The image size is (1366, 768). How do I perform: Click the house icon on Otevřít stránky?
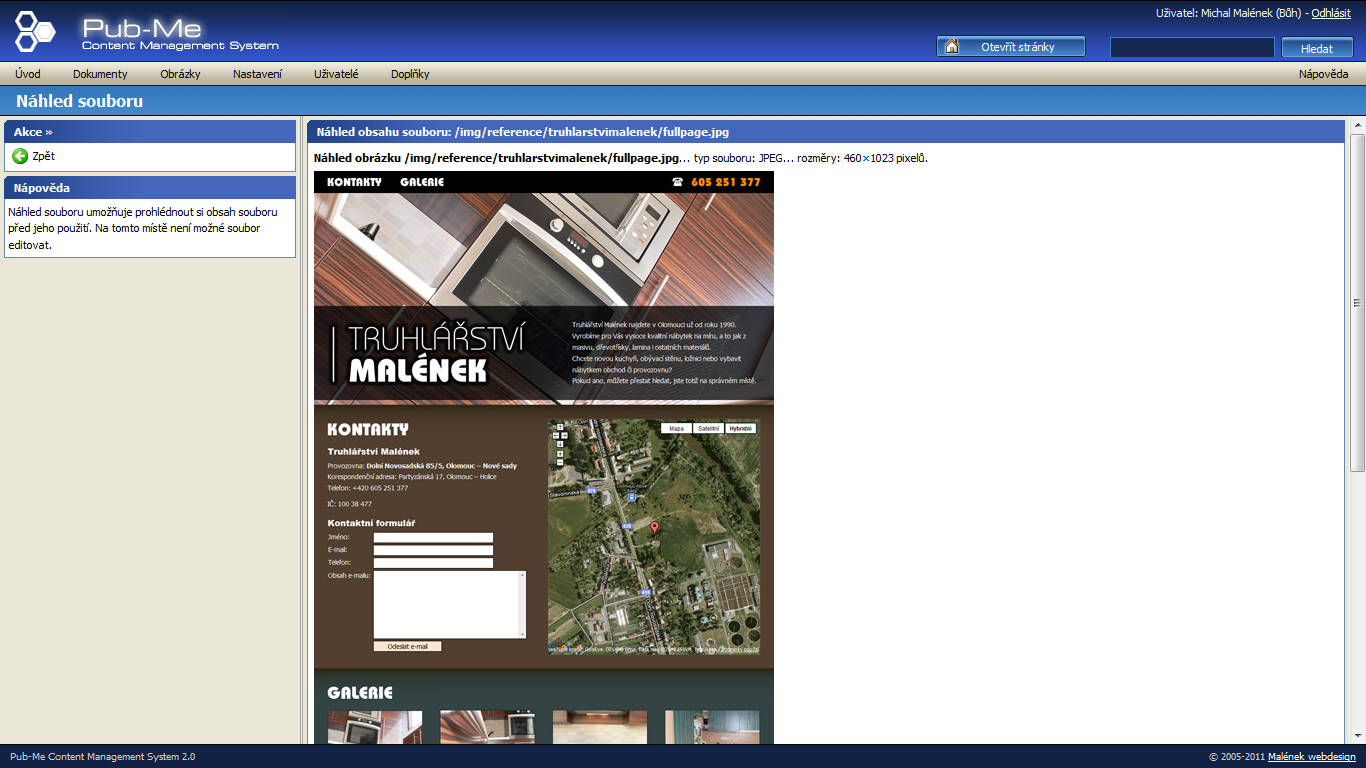[952, 46]
